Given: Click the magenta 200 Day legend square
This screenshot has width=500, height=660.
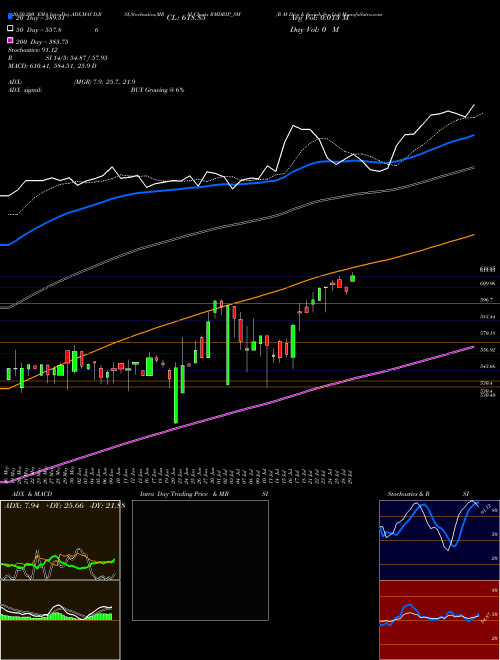Looking at the screenshot, I should (11, 41).
